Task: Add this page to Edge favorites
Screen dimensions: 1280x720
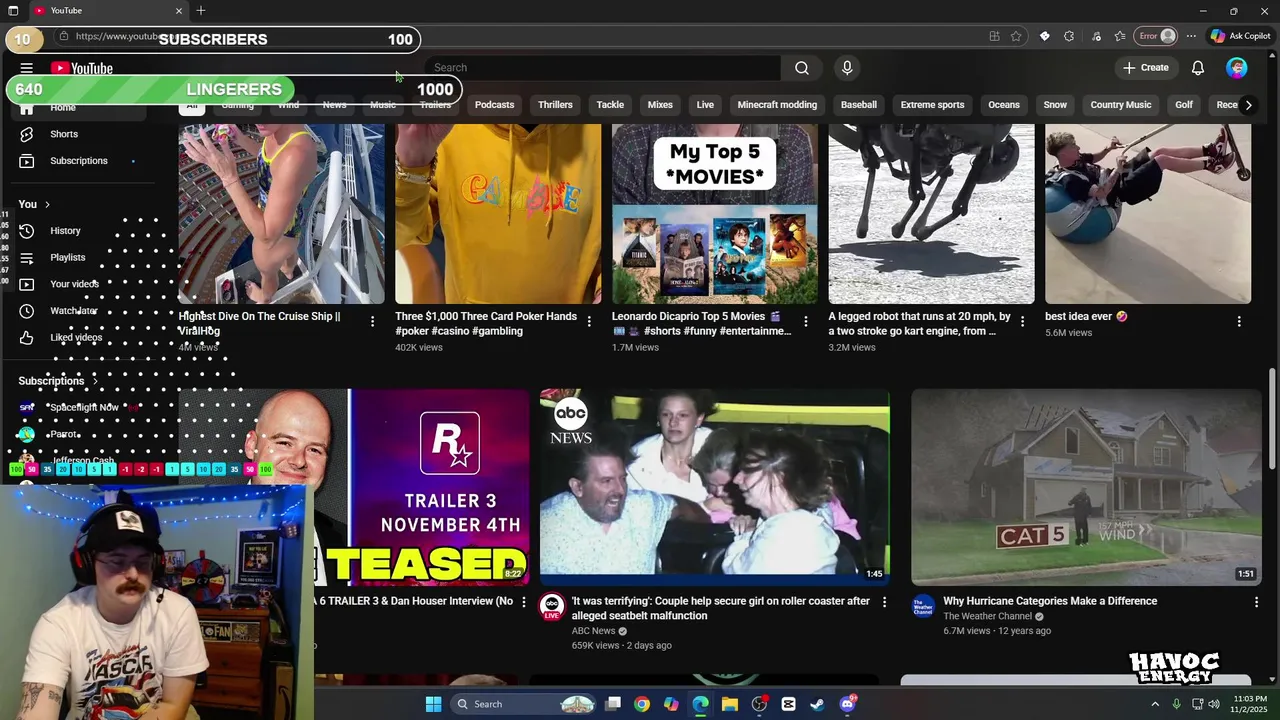Action: [x=1016, y=36]
